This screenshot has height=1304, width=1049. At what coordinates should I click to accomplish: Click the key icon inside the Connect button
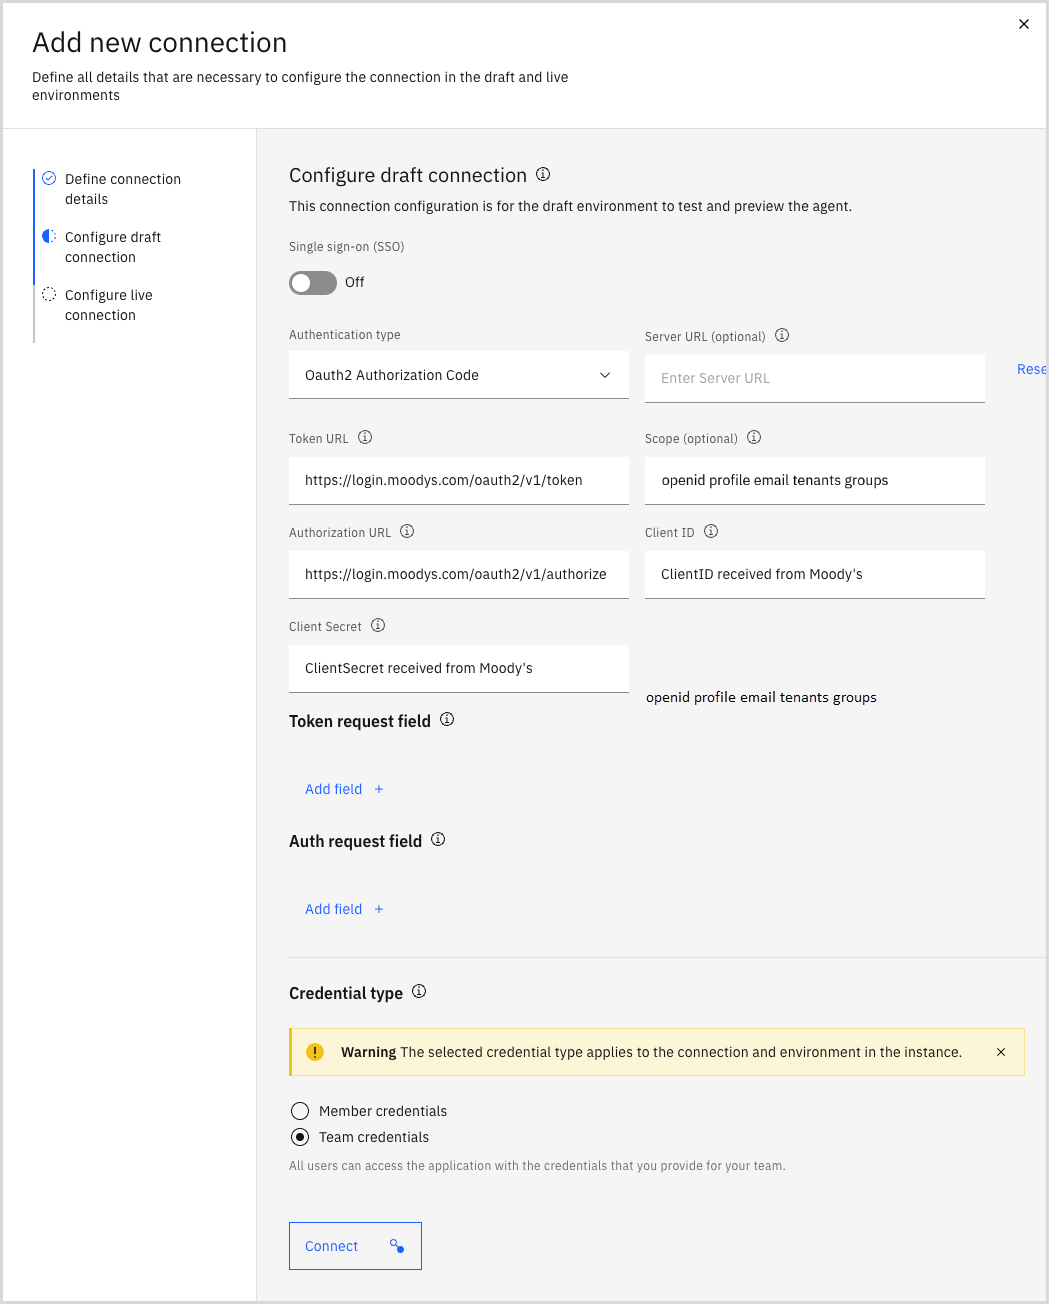397,1246
